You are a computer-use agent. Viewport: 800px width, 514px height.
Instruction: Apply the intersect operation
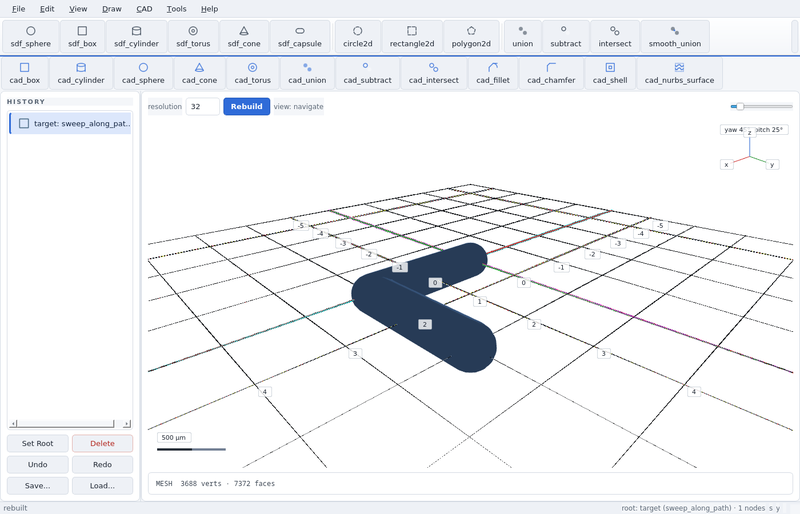click(615, 37)
